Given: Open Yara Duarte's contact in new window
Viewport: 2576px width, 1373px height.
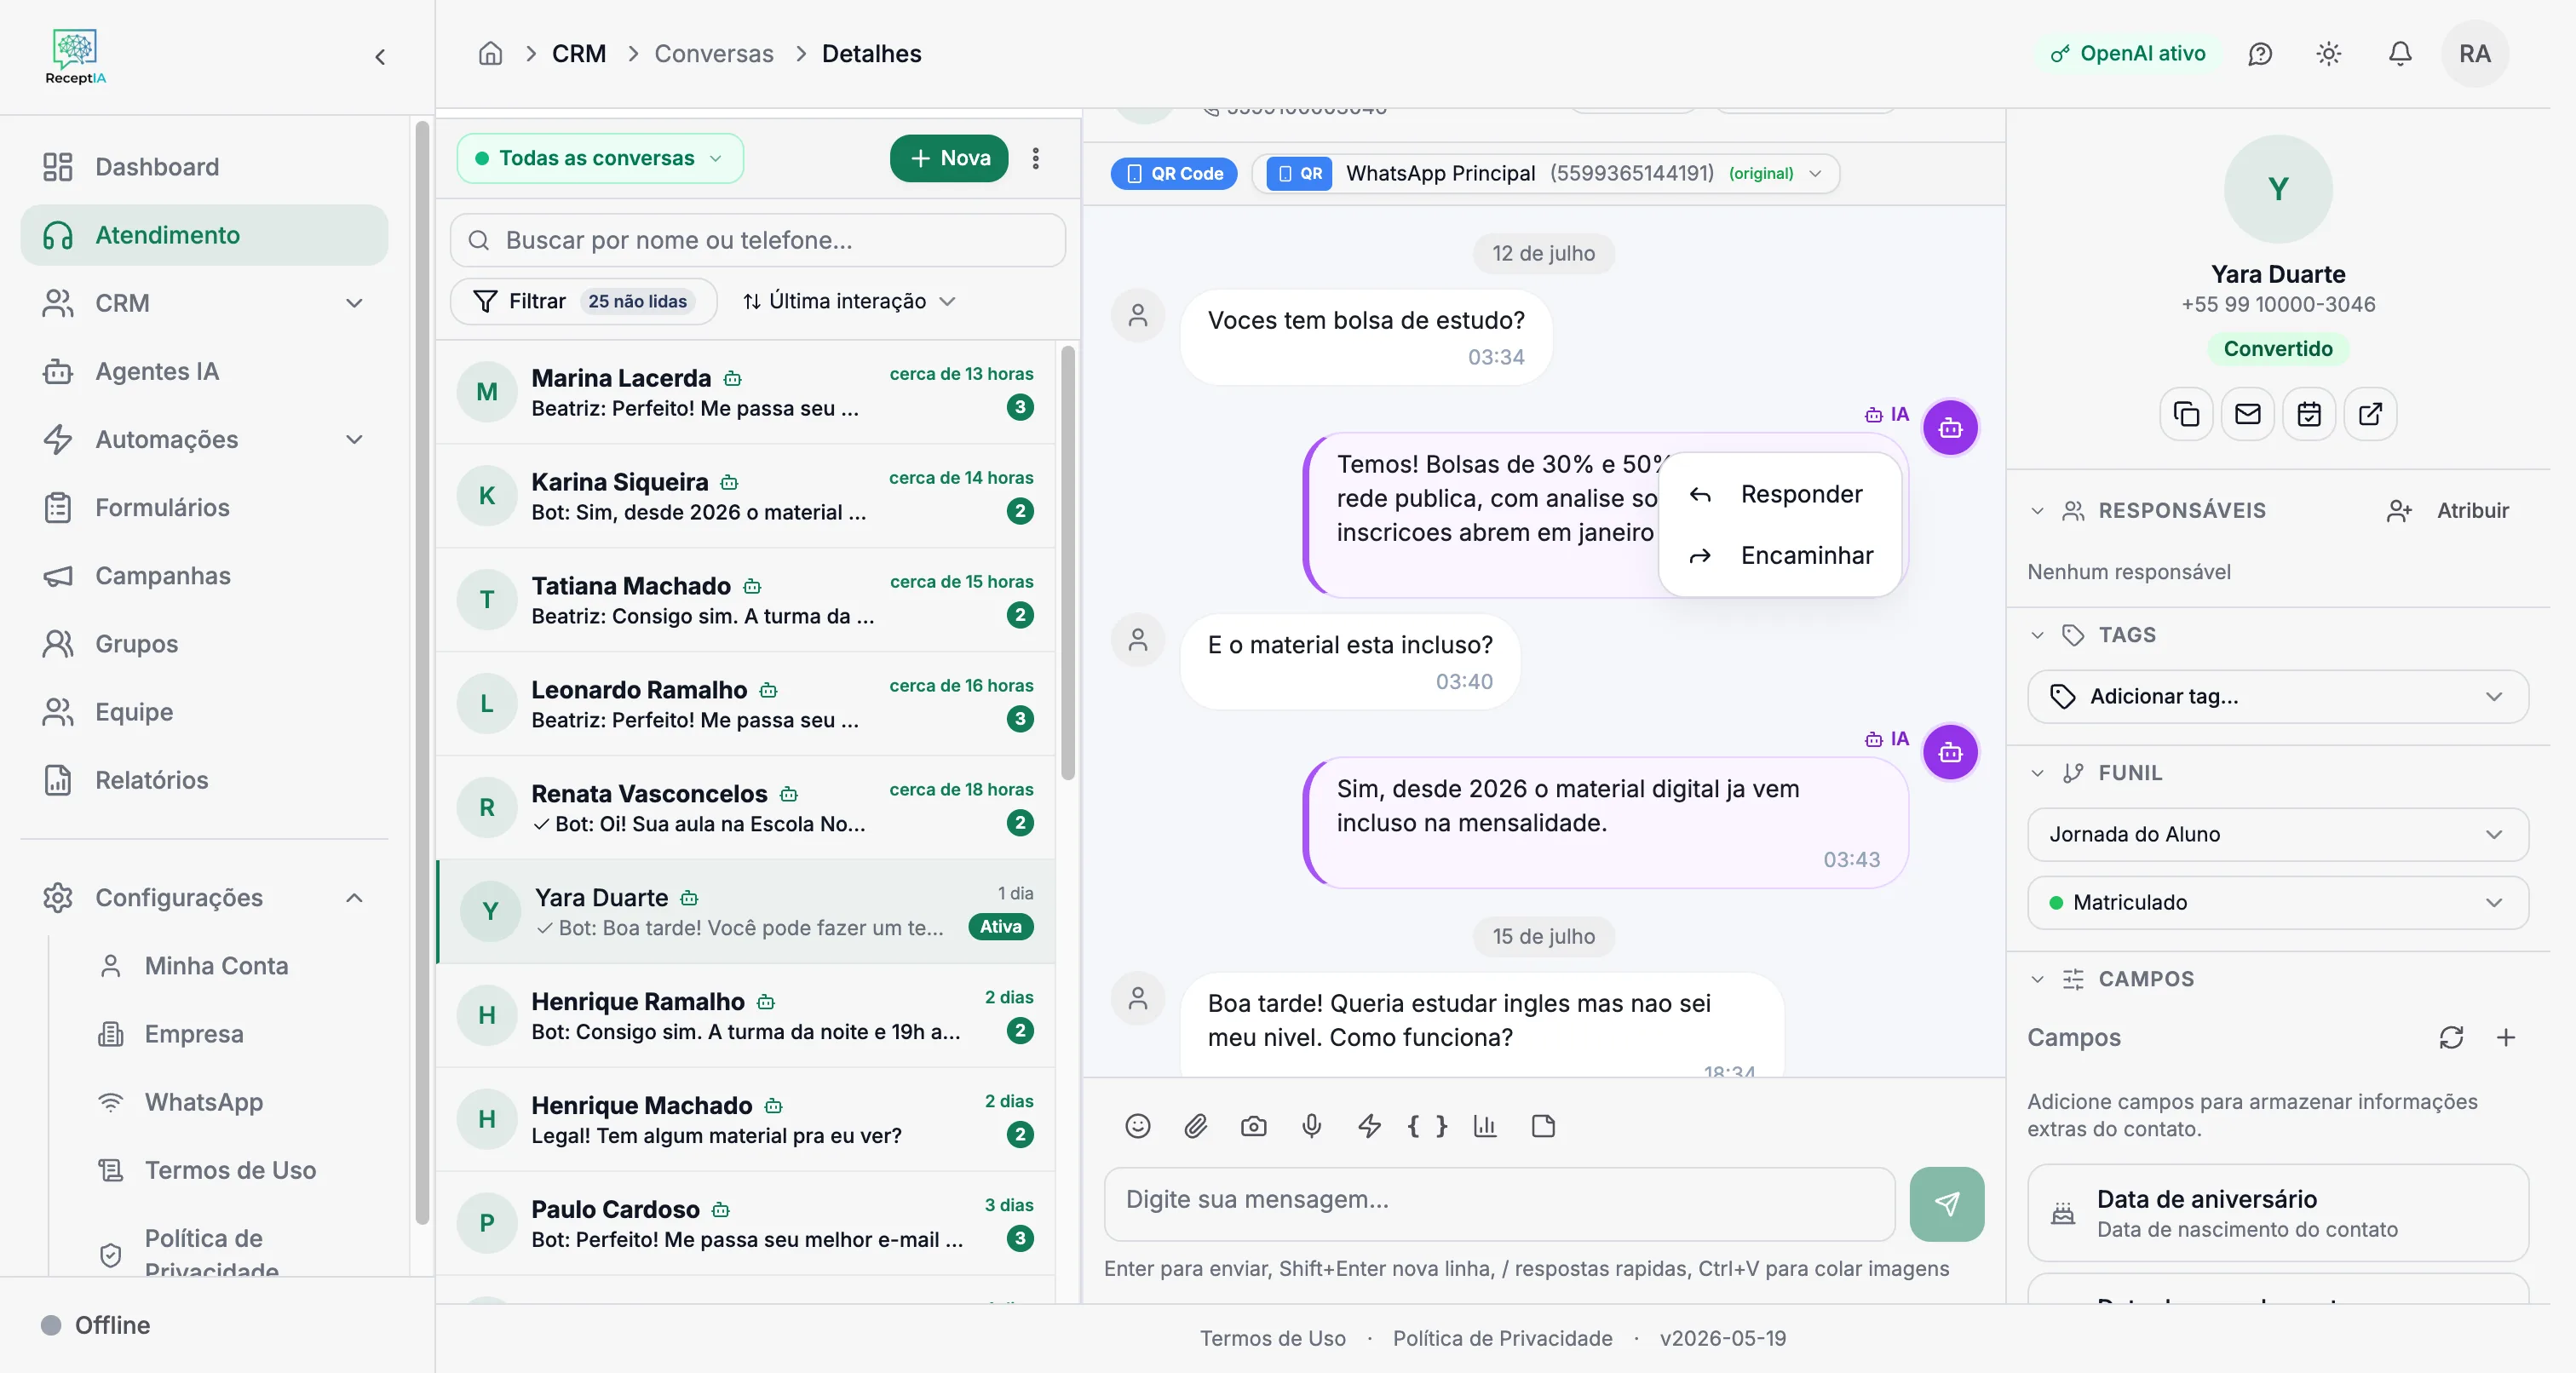Looking at the screenshot, I should (2370, 414).
